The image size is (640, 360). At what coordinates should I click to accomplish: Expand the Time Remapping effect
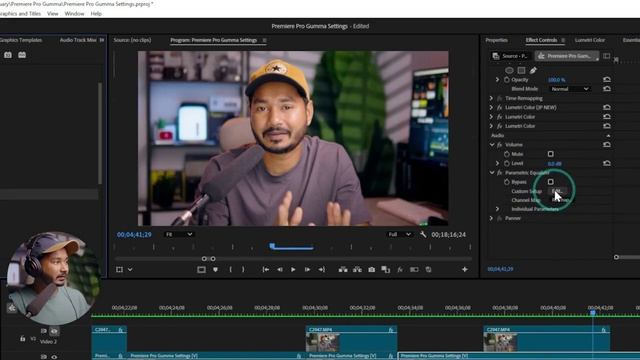[x=491, y=98]
